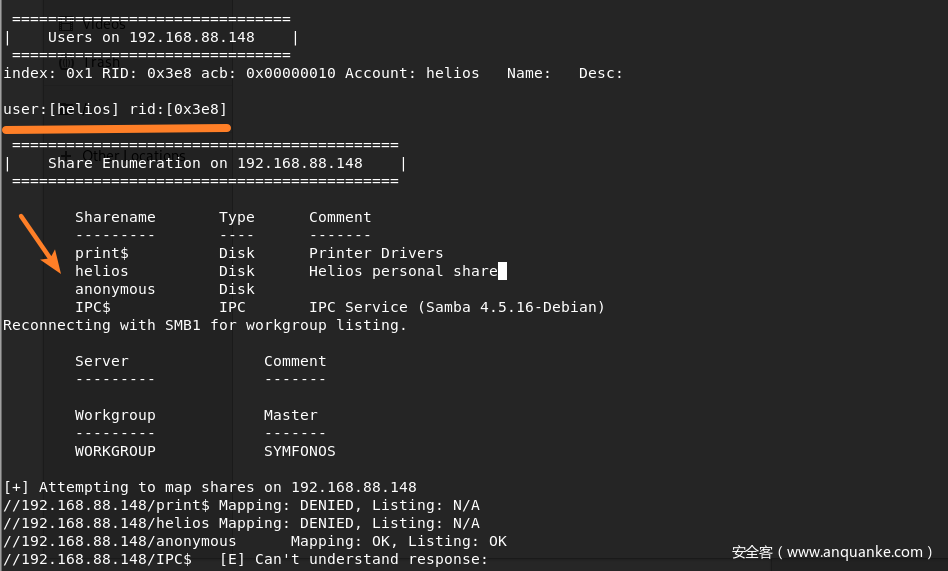948x571 pixels.
Task: Click the uppercase WORKGROUP entry
Action: [x=115, y=451]
